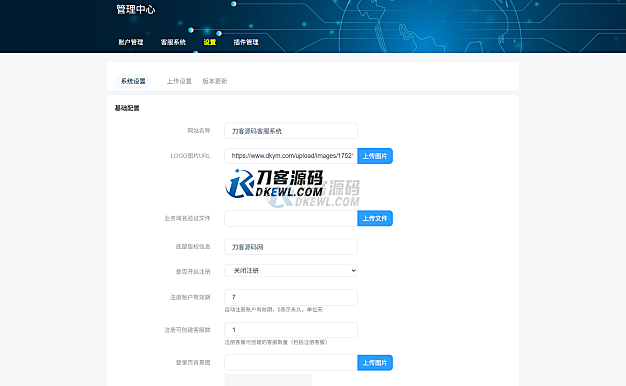Focus the 底部版权信息 input field
Screen dimensions: 626x386
(x=291, y=247)
